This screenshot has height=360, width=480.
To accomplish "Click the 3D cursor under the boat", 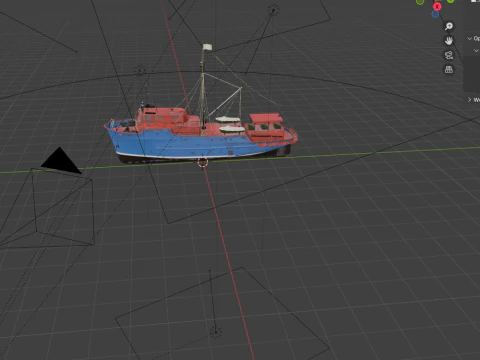I will [203, 162].
